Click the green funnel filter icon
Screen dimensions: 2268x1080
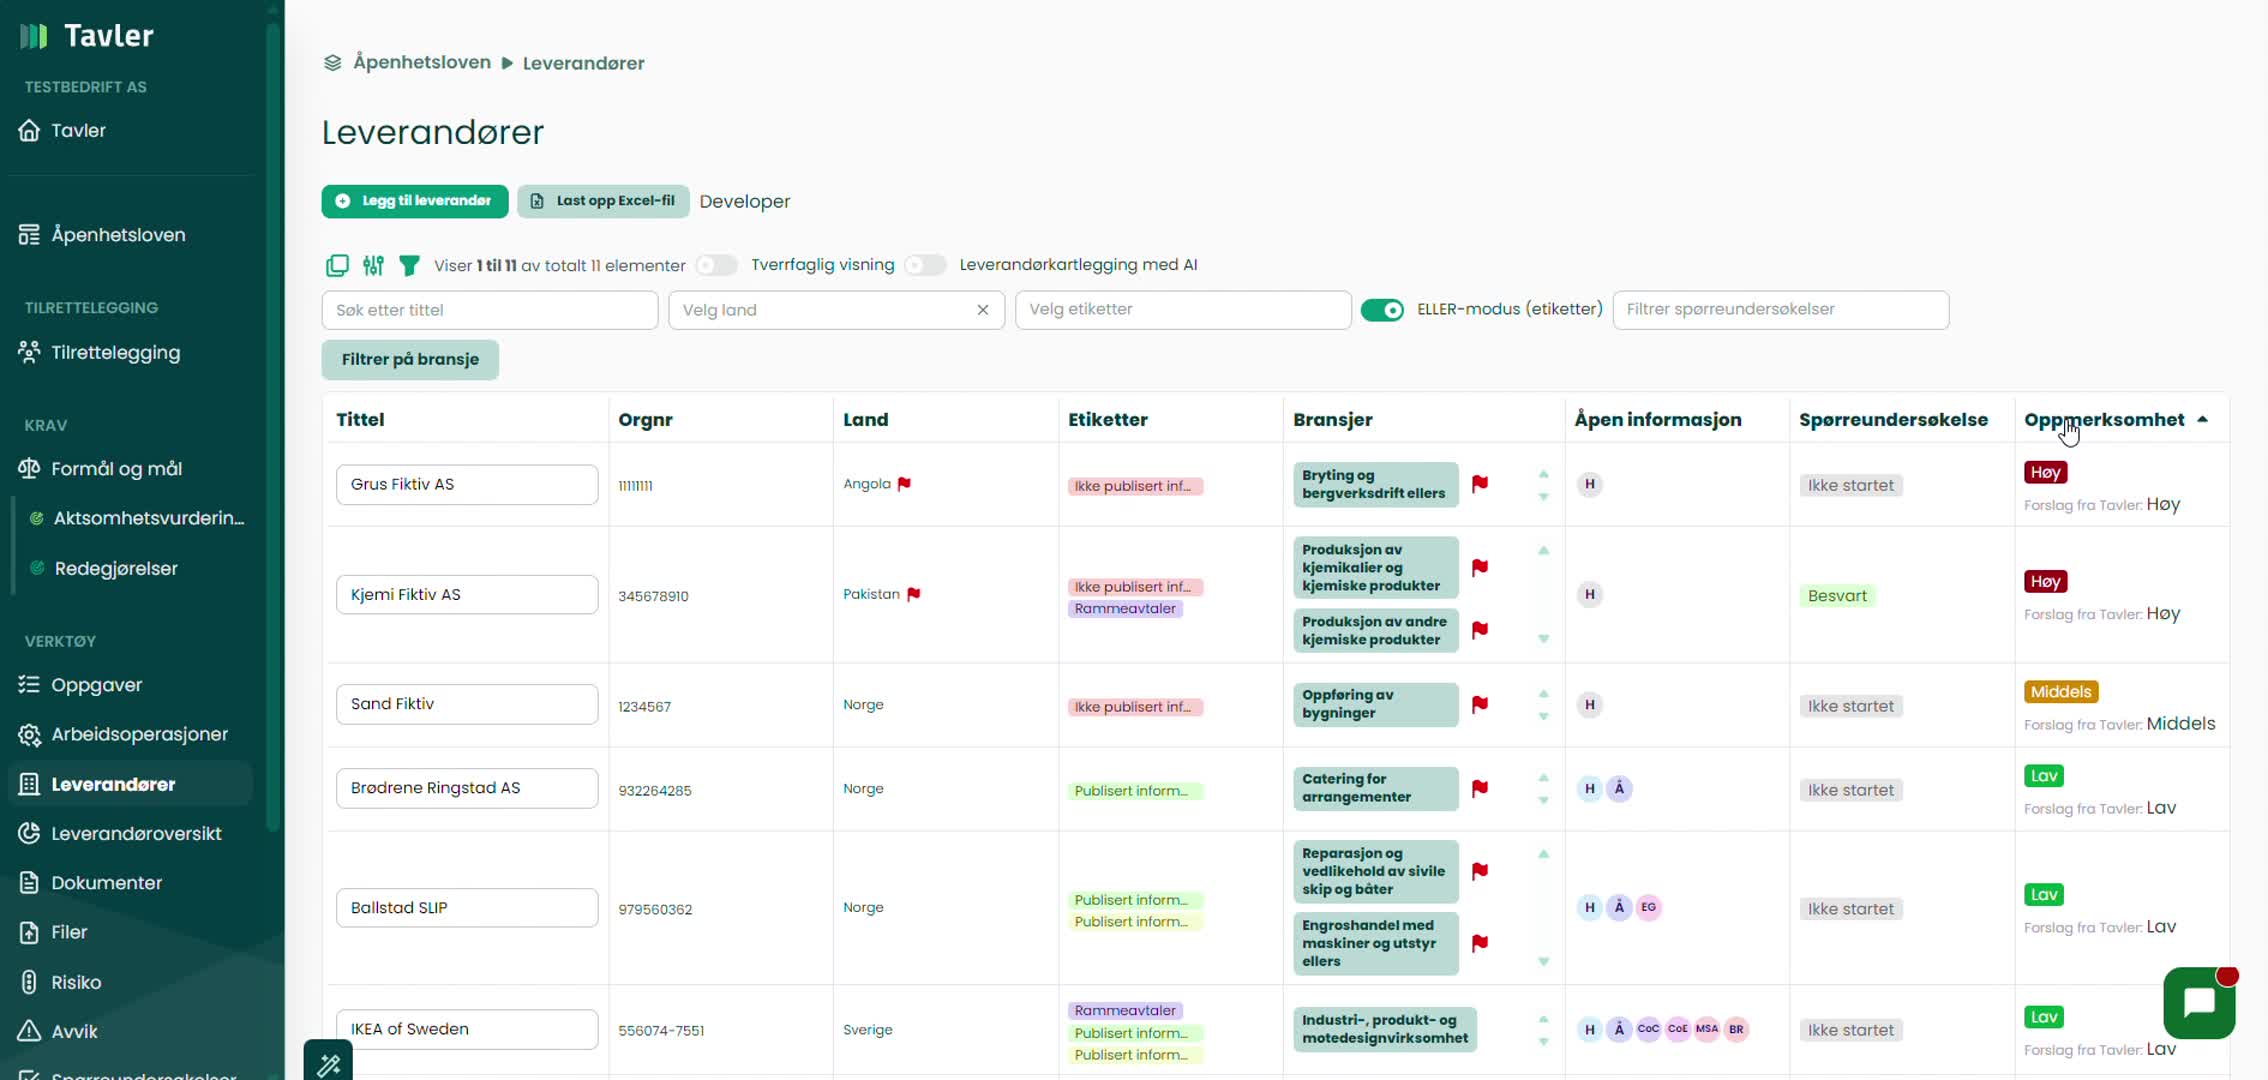pyautogui.click(x=409, y=265)
